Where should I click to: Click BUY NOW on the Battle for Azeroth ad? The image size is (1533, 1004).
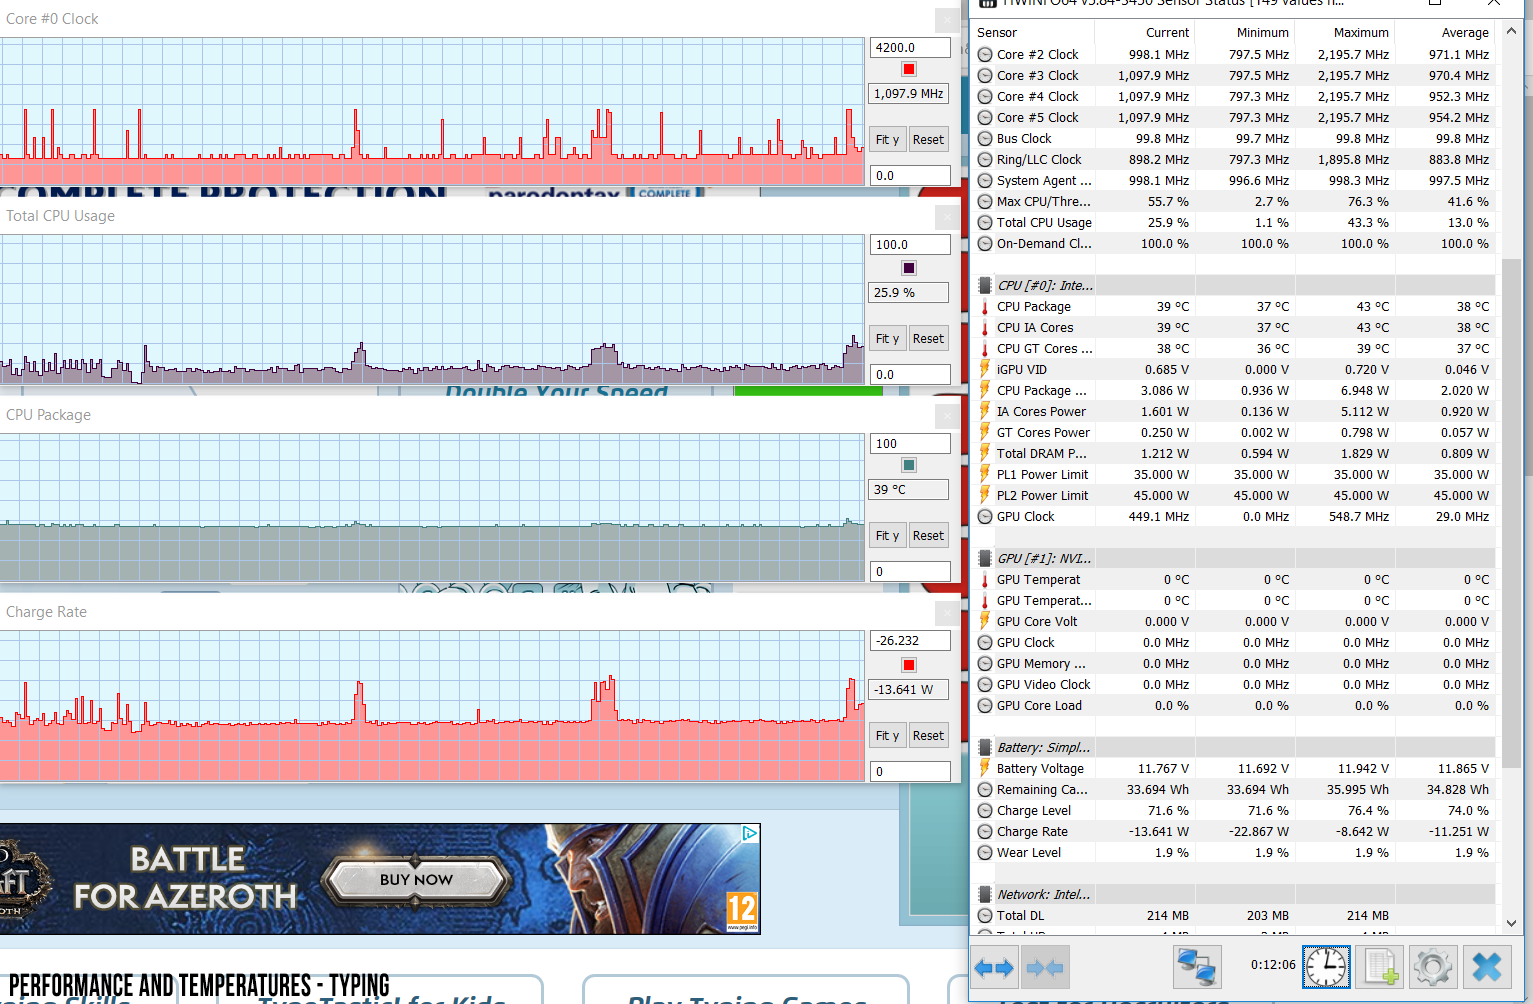416,880
